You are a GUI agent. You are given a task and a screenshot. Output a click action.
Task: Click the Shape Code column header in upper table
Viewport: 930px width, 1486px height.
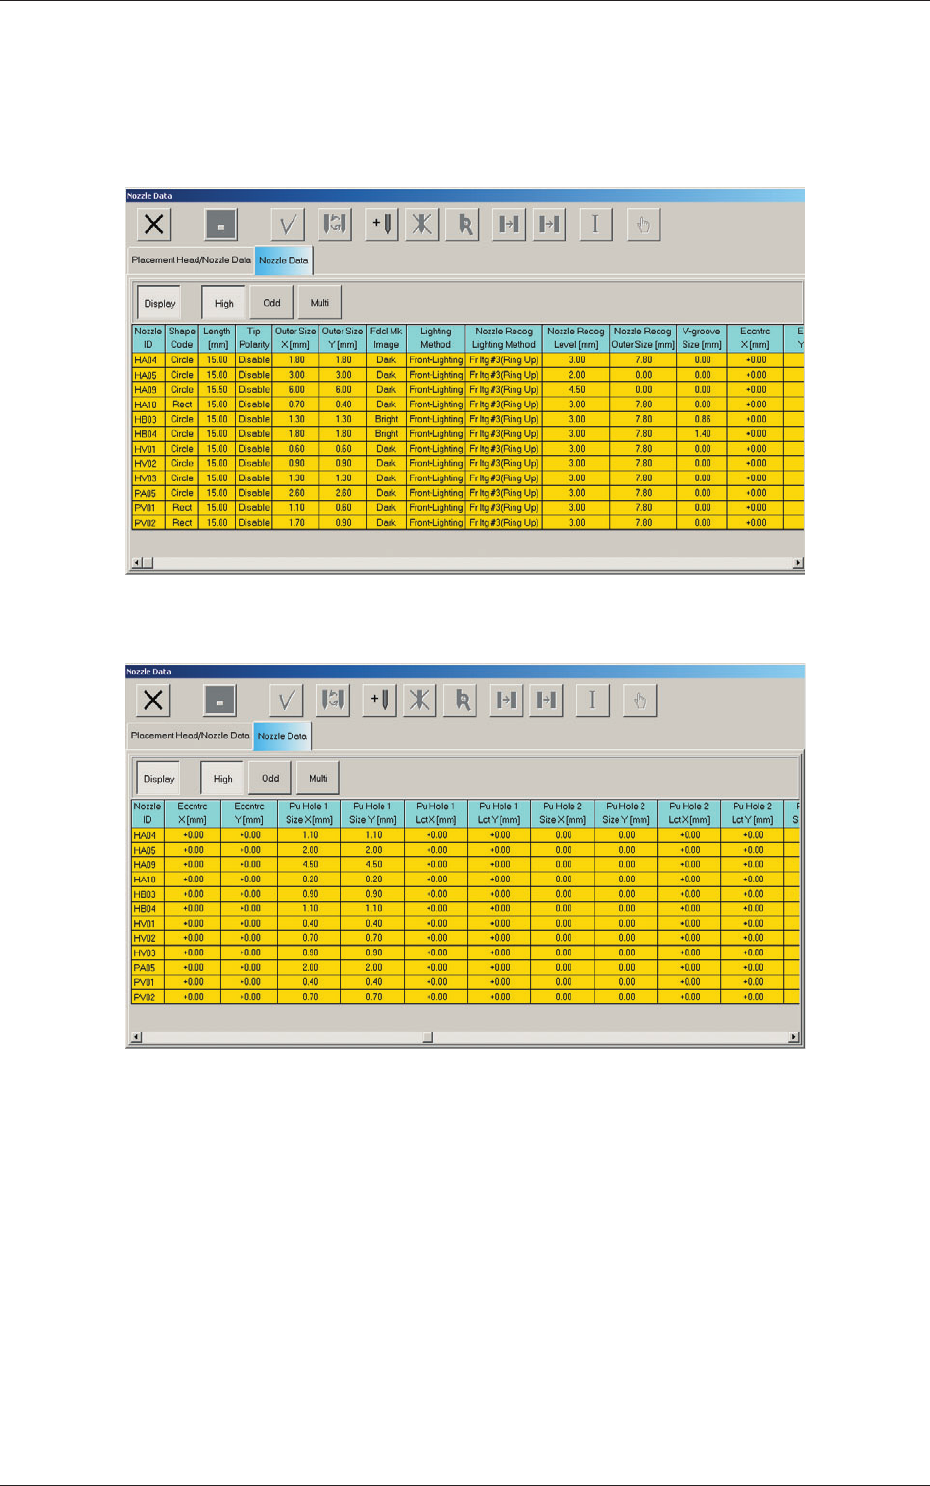pyautogui.click(x=182, y=338)
